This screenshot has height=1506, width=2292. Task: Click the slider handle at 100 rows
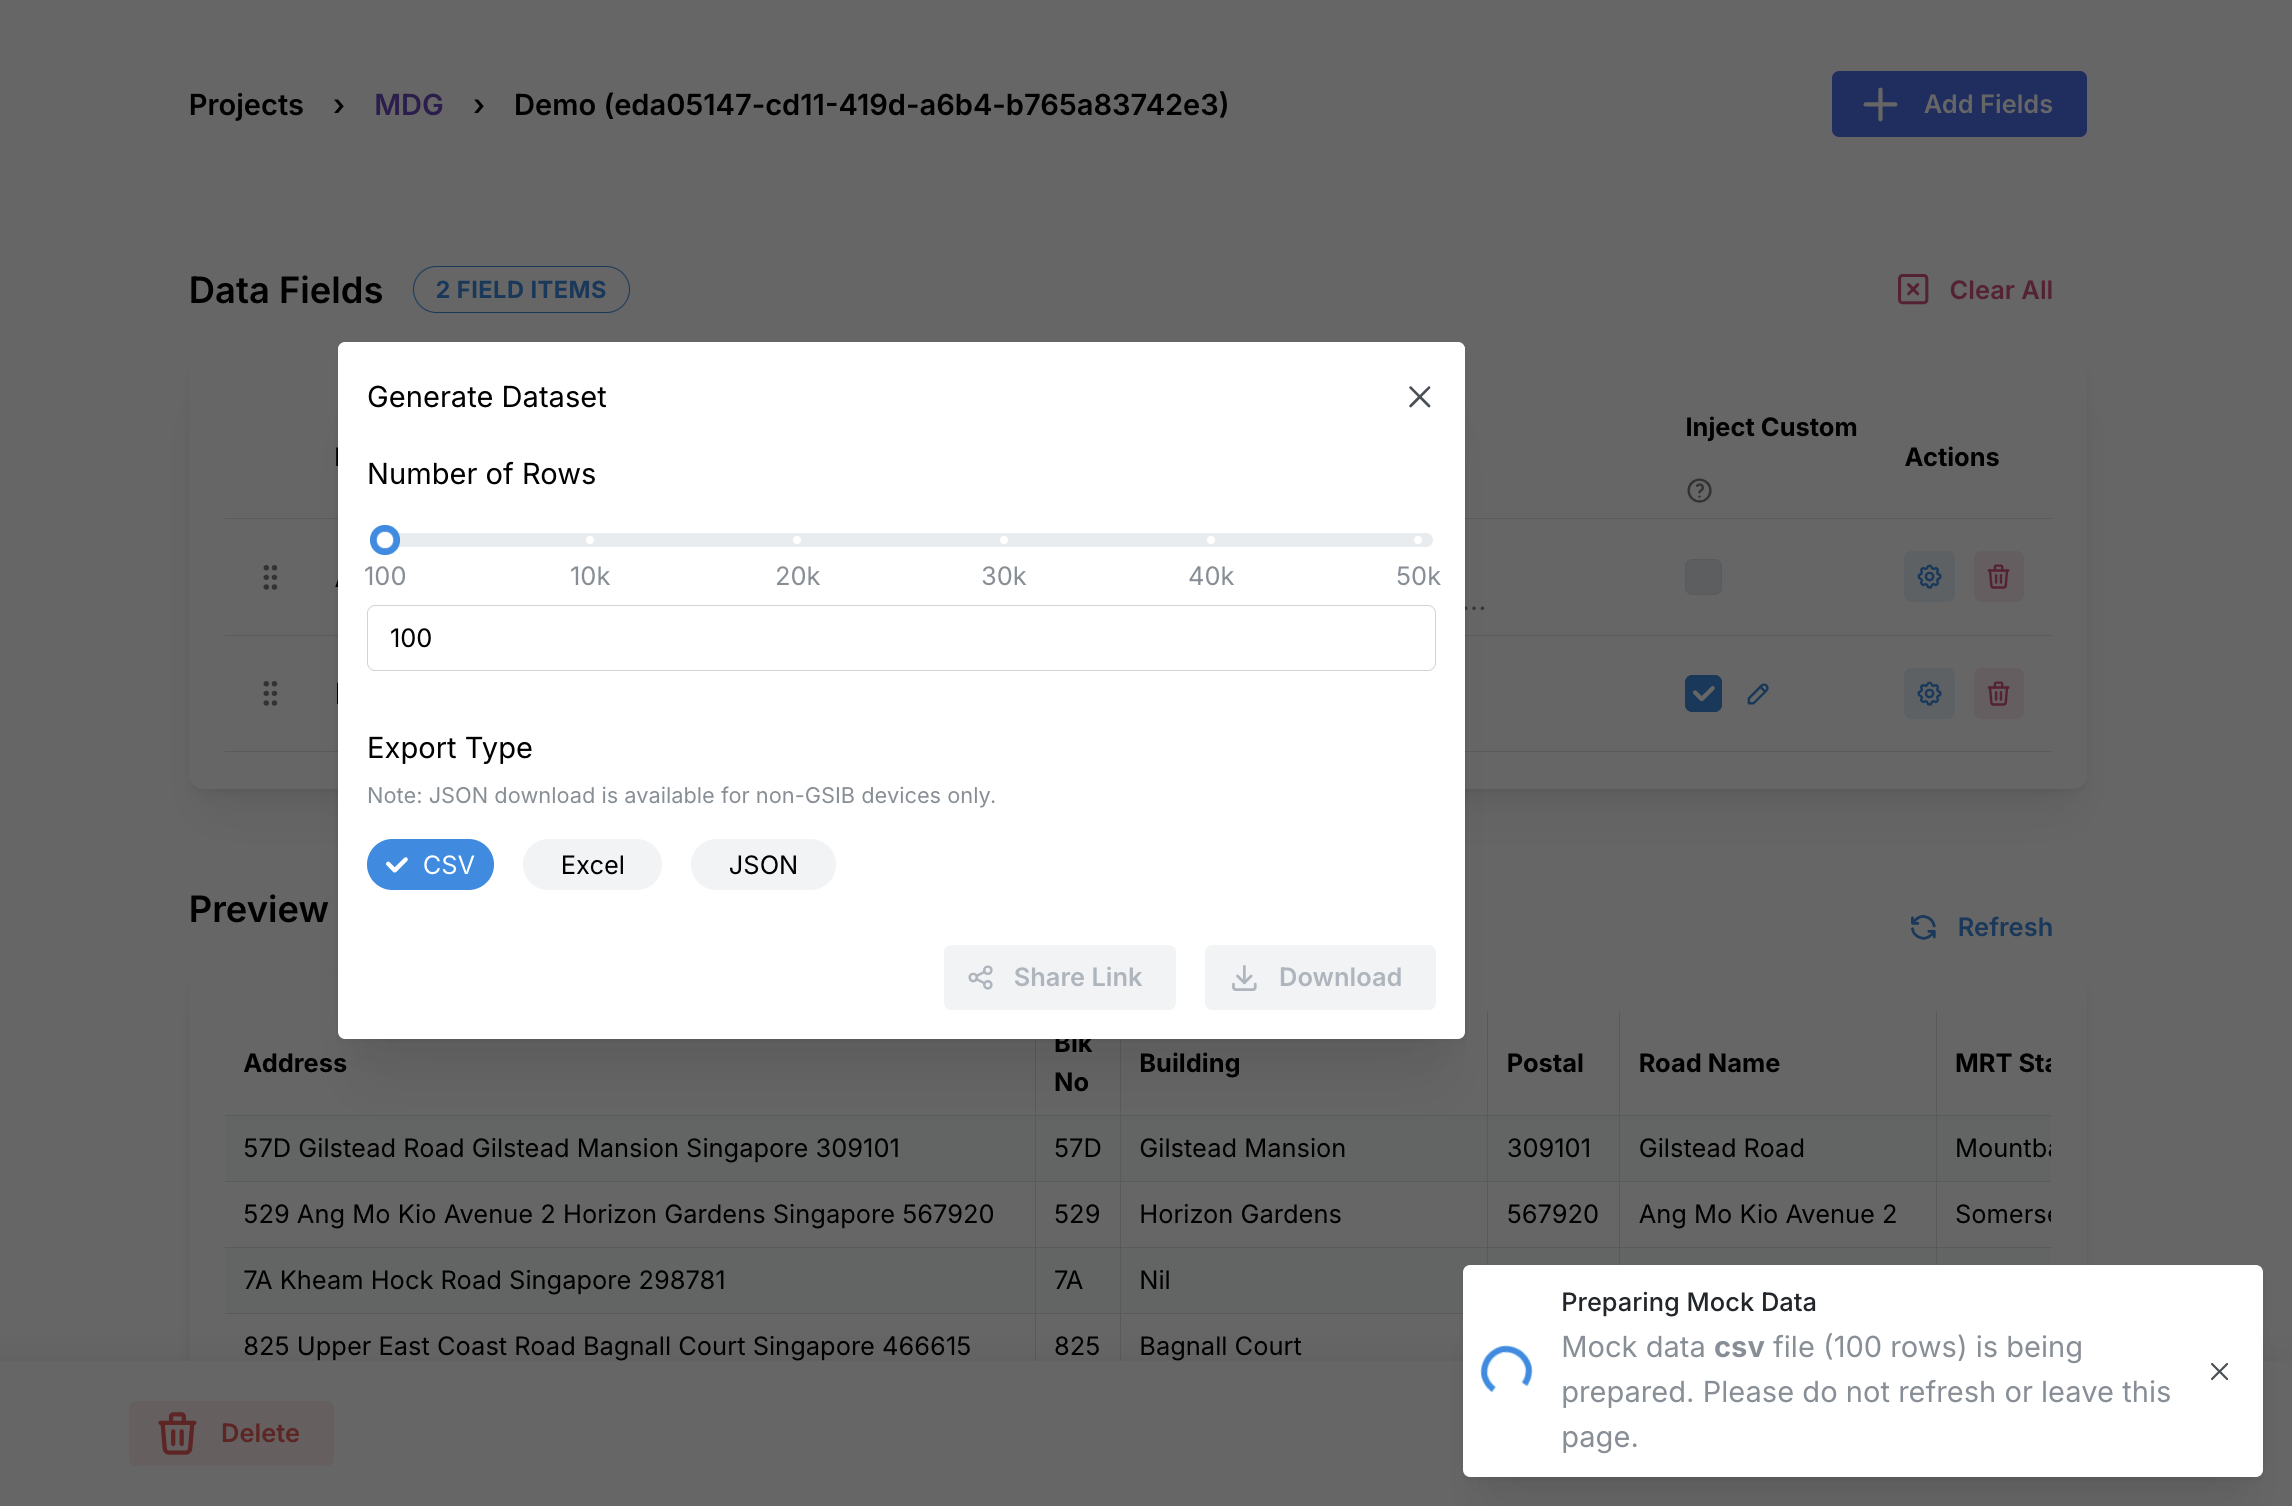click(x=384, y=540)
